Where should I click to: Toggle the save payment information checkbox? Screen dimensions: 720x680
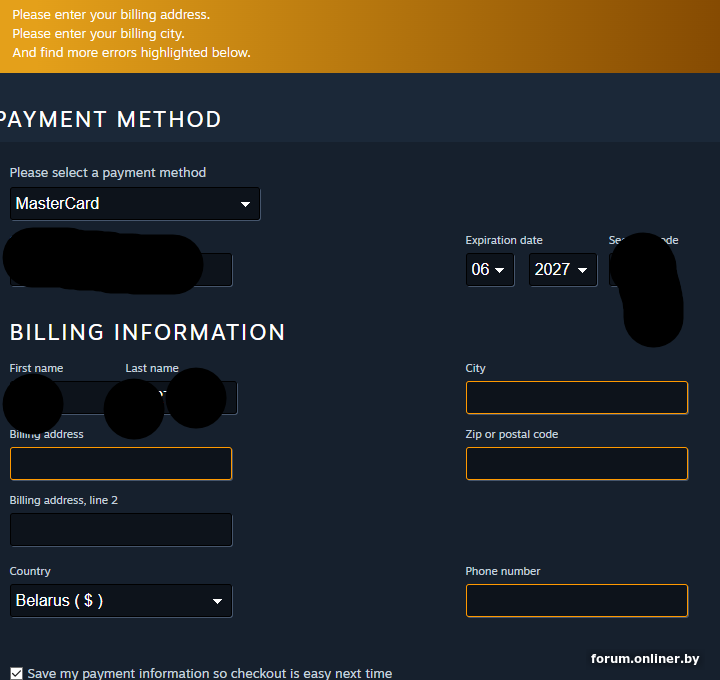(16, 673)
